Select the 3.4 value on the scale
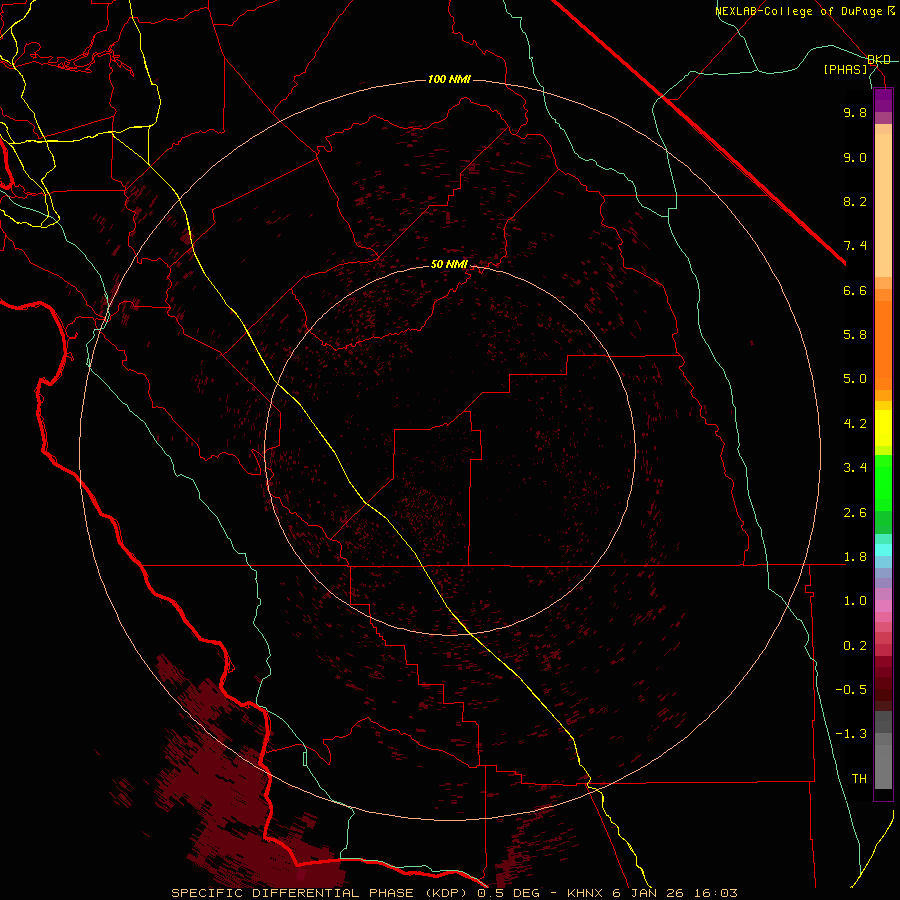Screen dimensions: 900x900 [x=855, y=468]
